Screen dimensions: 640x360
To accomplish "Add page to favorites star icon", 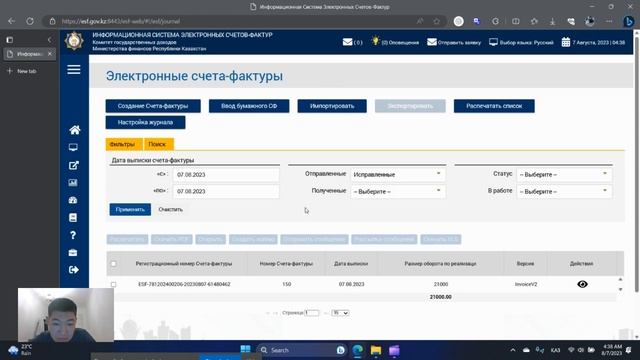I will point(437,21).
